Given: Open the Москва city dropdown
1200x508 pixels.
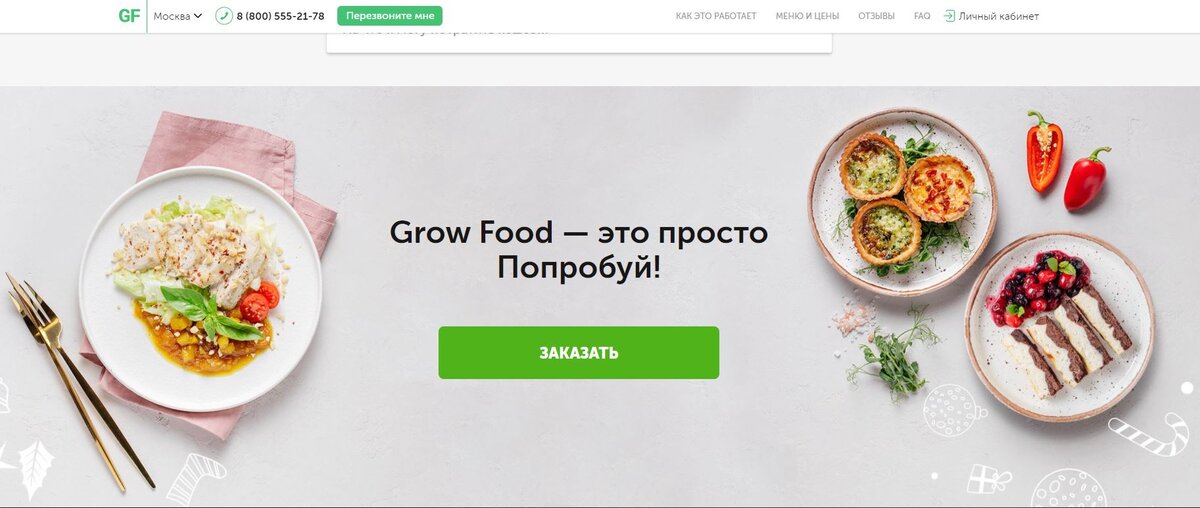Looking at the screenshot, I should (x=177, y=16).
